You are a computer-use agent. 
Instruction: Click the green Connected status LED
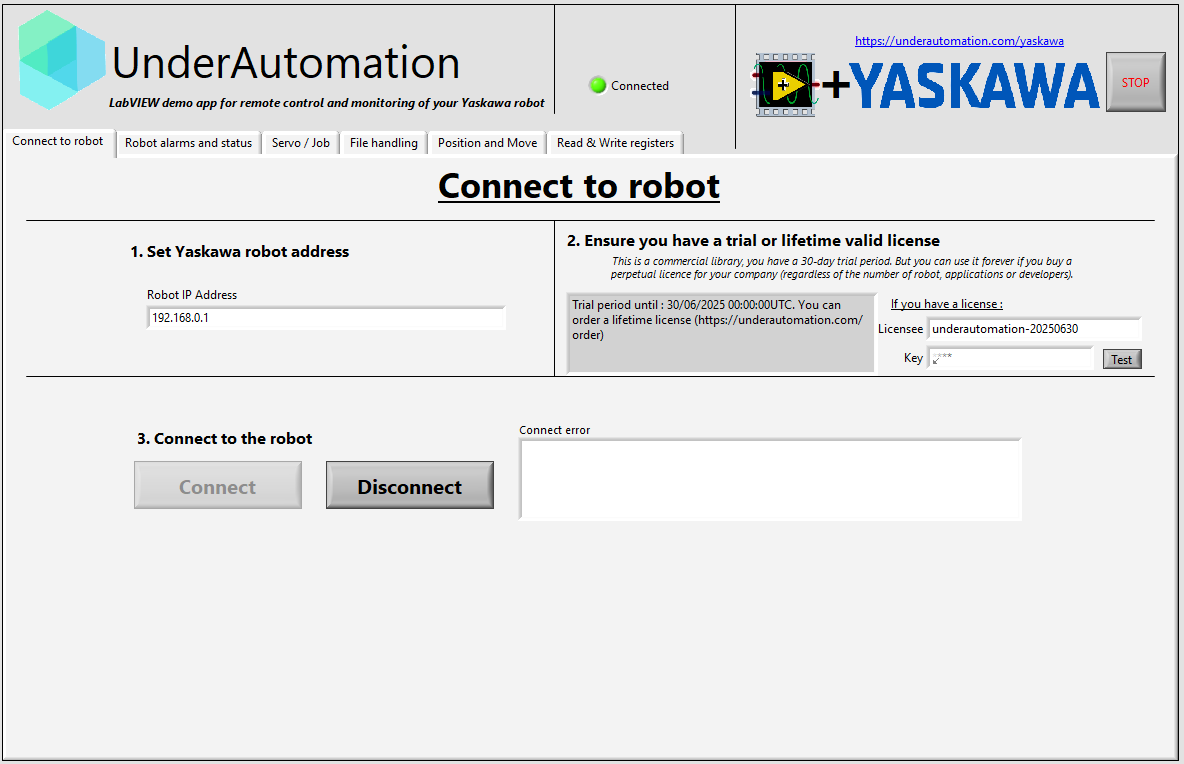click(x=597, y=85)
